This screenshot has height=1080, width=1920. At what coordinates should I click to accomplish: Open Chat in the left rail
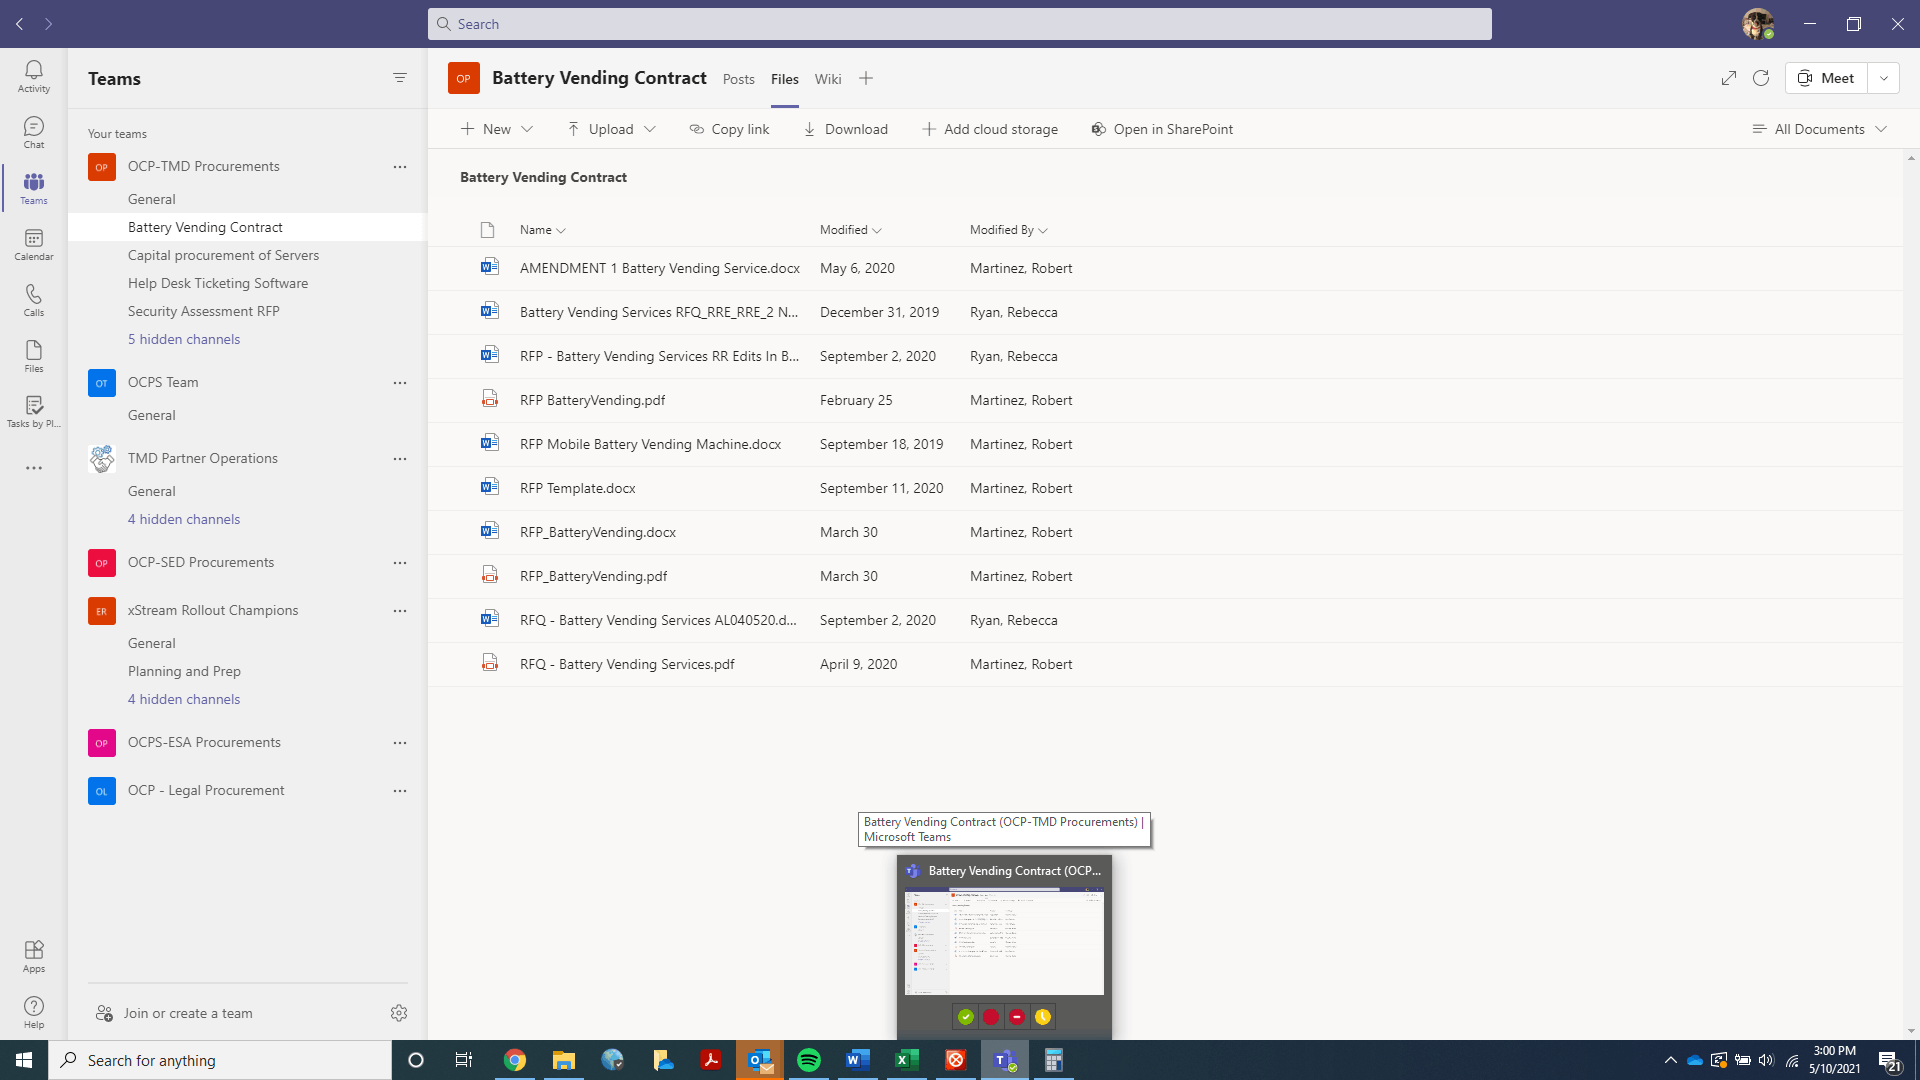[x=33, y=131]
